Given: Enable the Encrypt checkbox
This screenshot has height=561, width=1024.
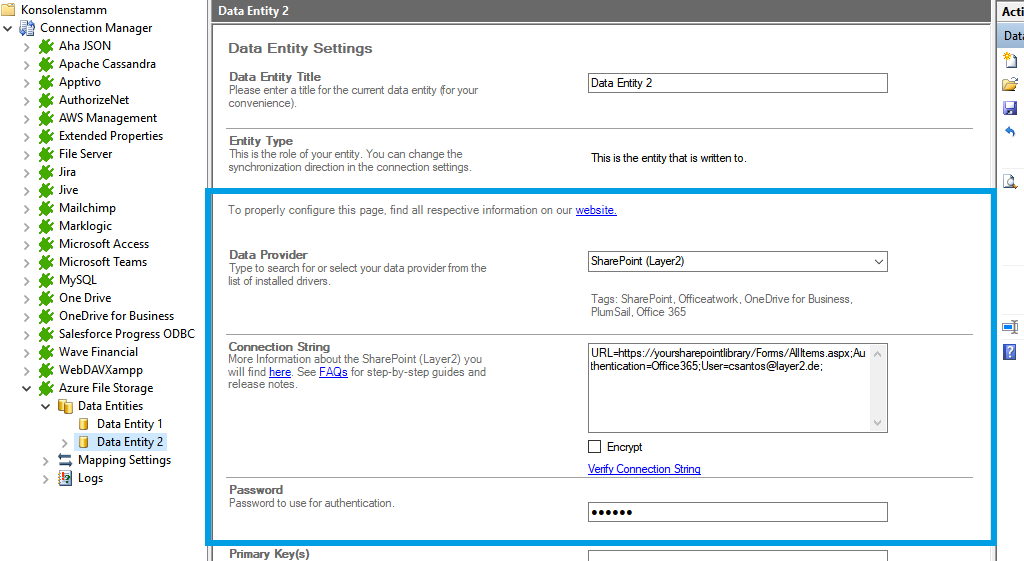Looking at the screenshot, I should tap(595, 447).
